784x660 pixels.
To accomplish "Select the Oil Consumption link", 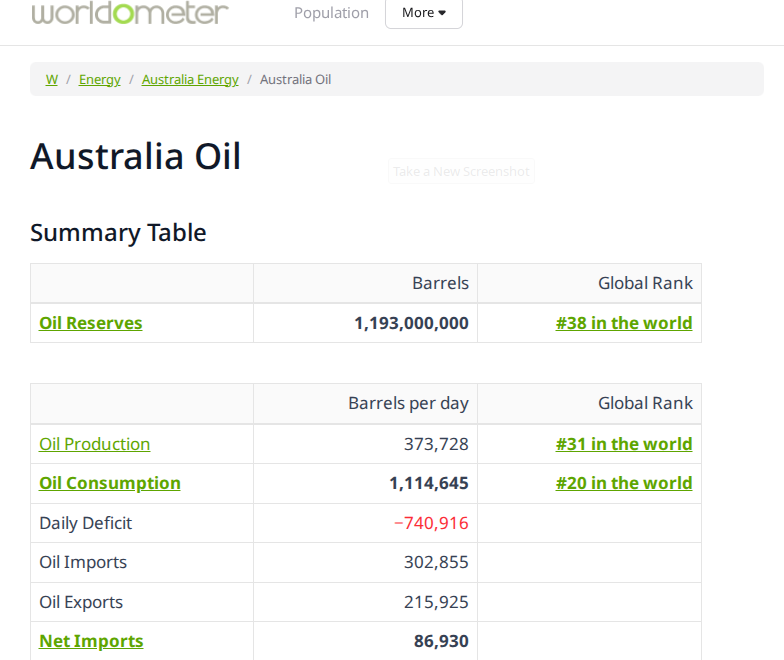I will point(110,483).
